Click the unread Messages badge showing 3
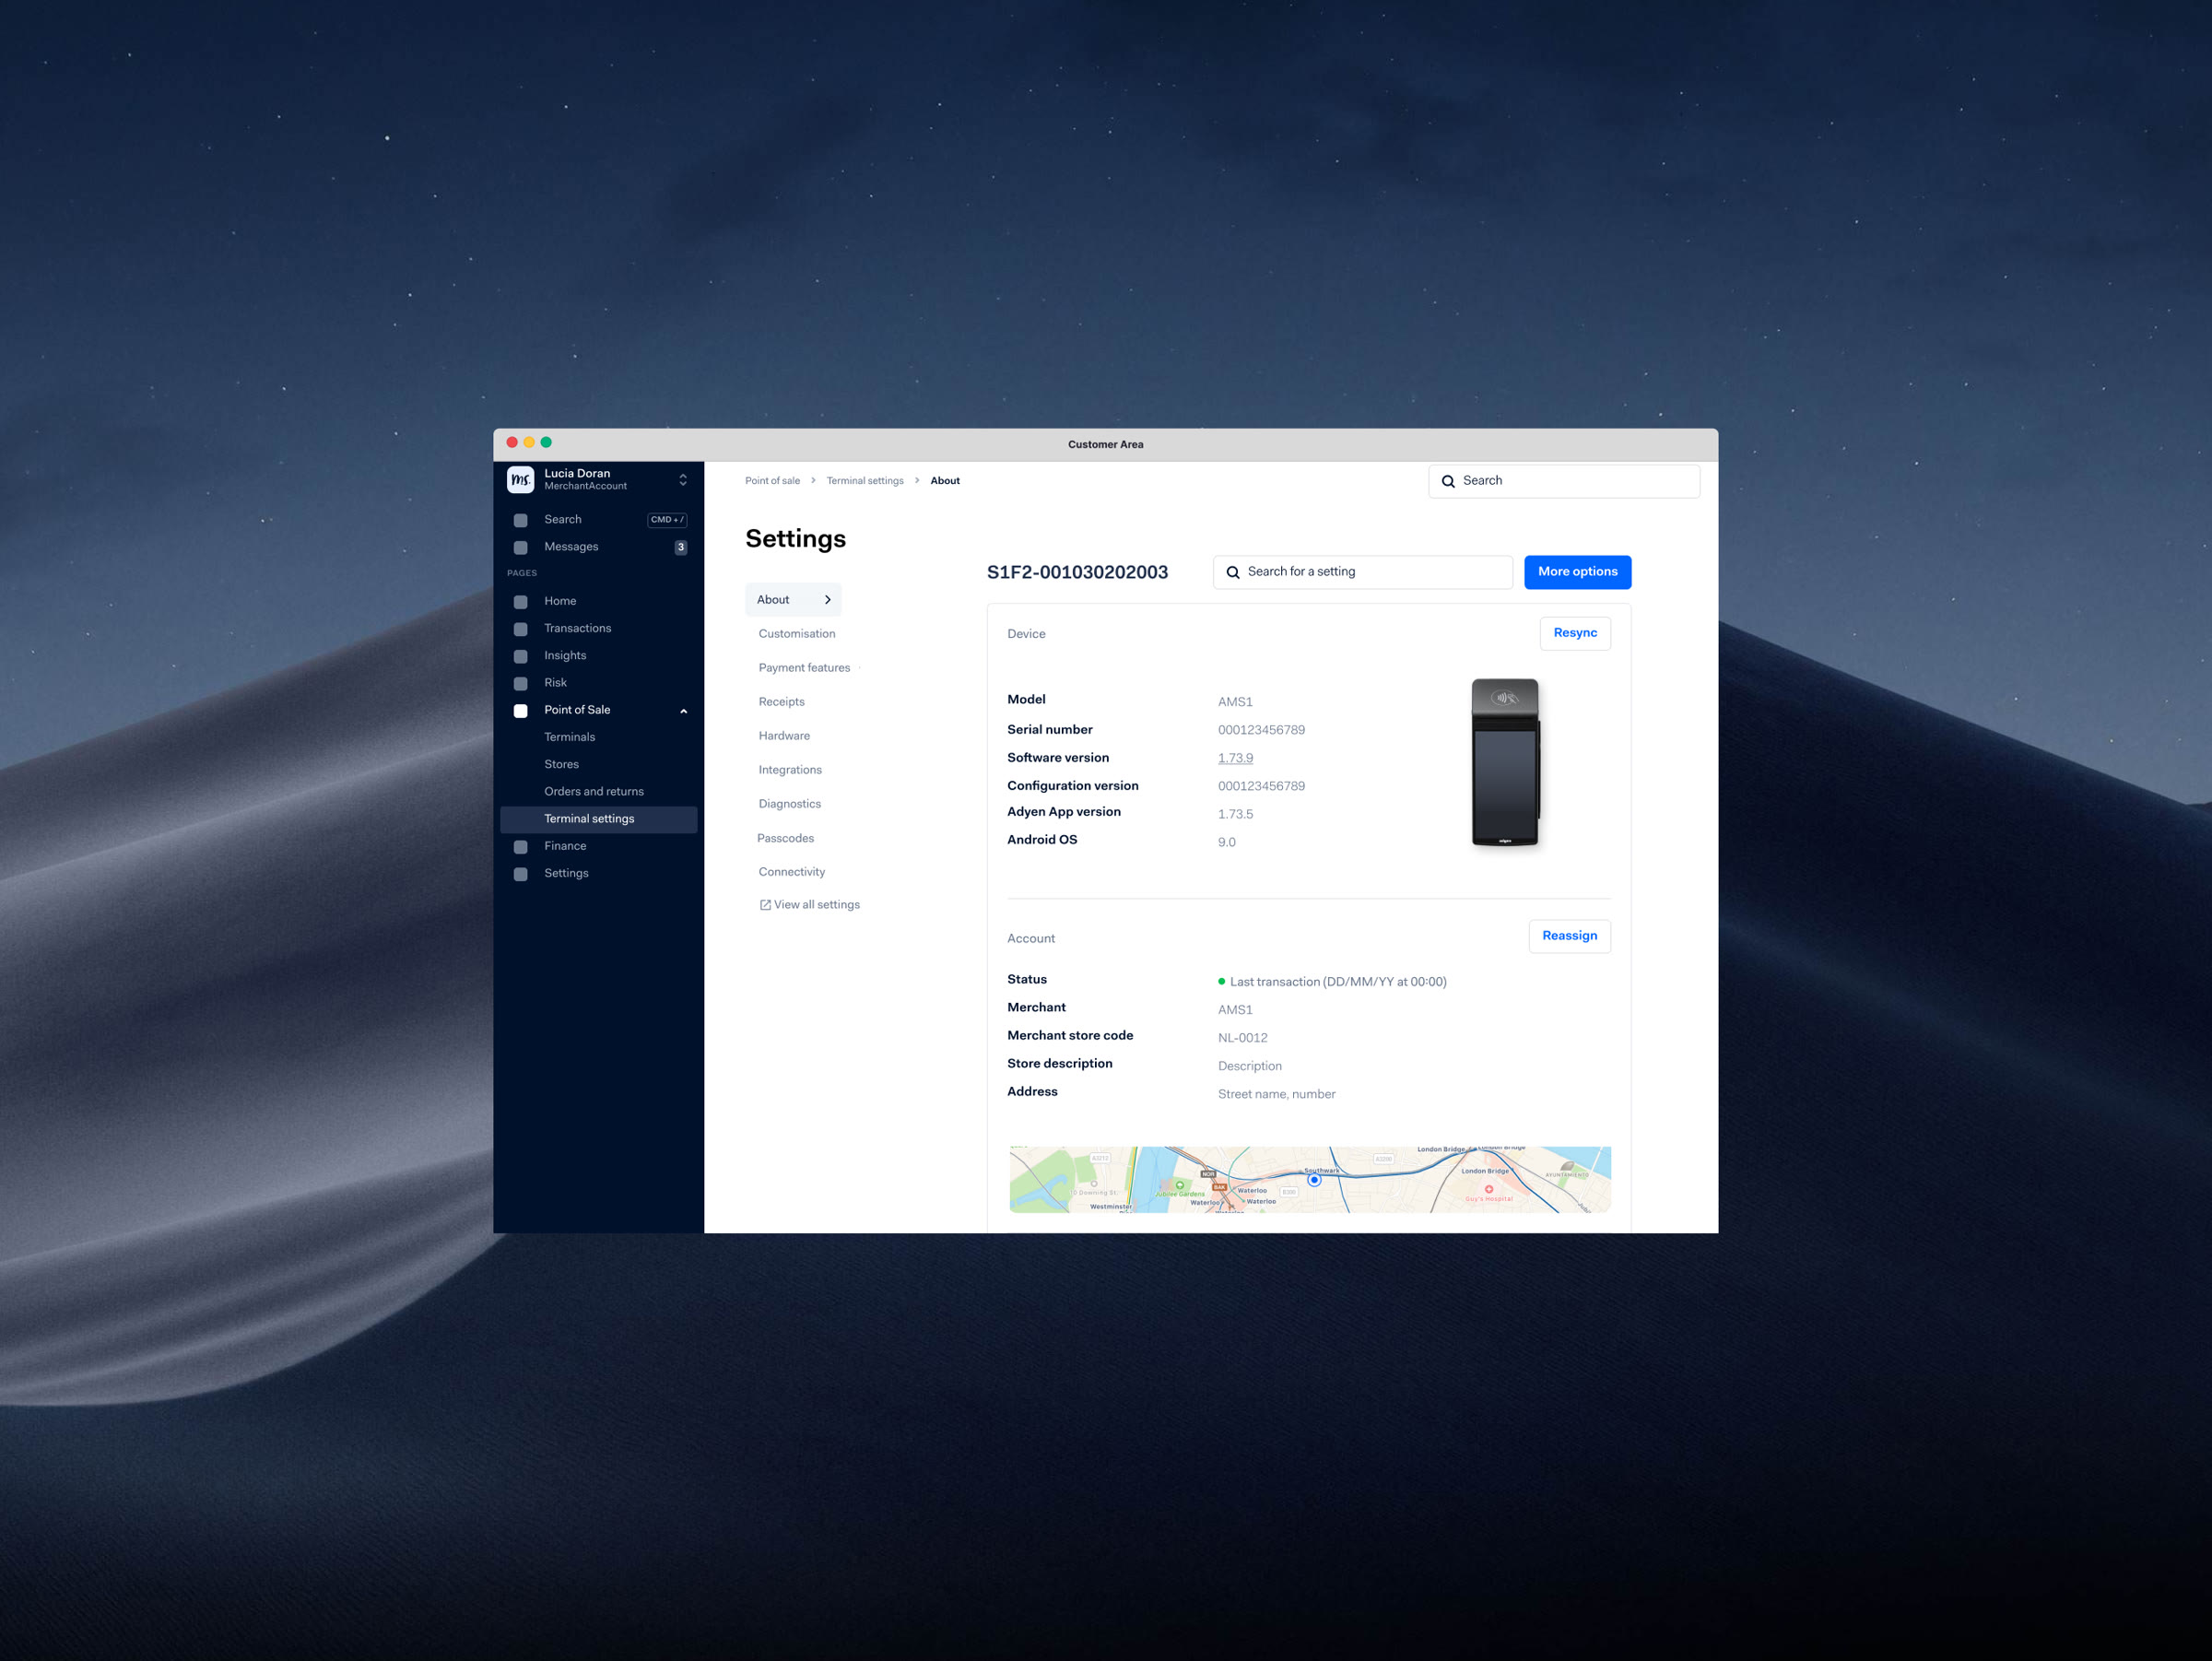Viewport: 2212px width, 1661px height. [681, 547]
